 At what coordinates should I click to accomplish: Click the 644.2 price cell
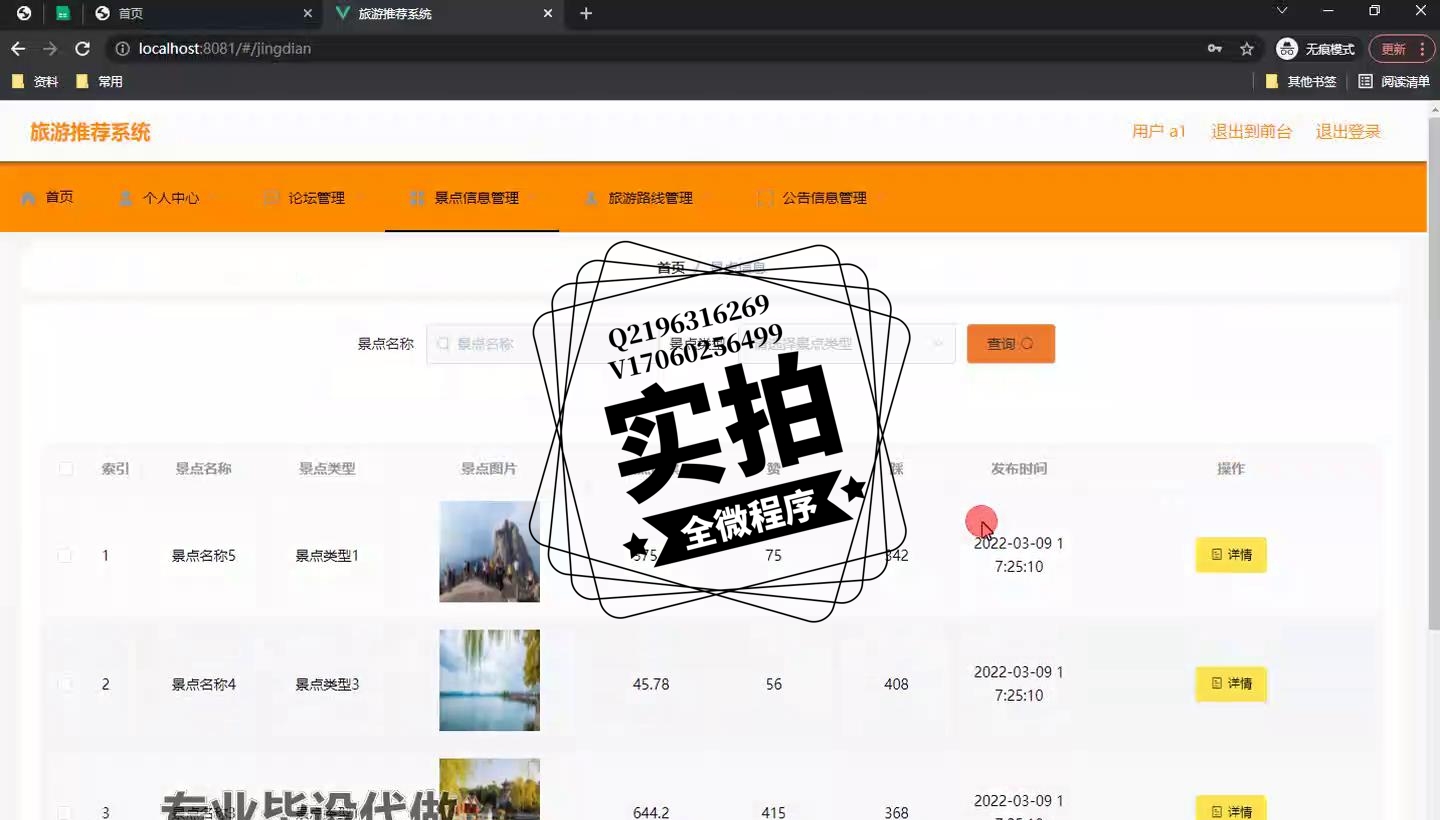[x=651, y=813]
